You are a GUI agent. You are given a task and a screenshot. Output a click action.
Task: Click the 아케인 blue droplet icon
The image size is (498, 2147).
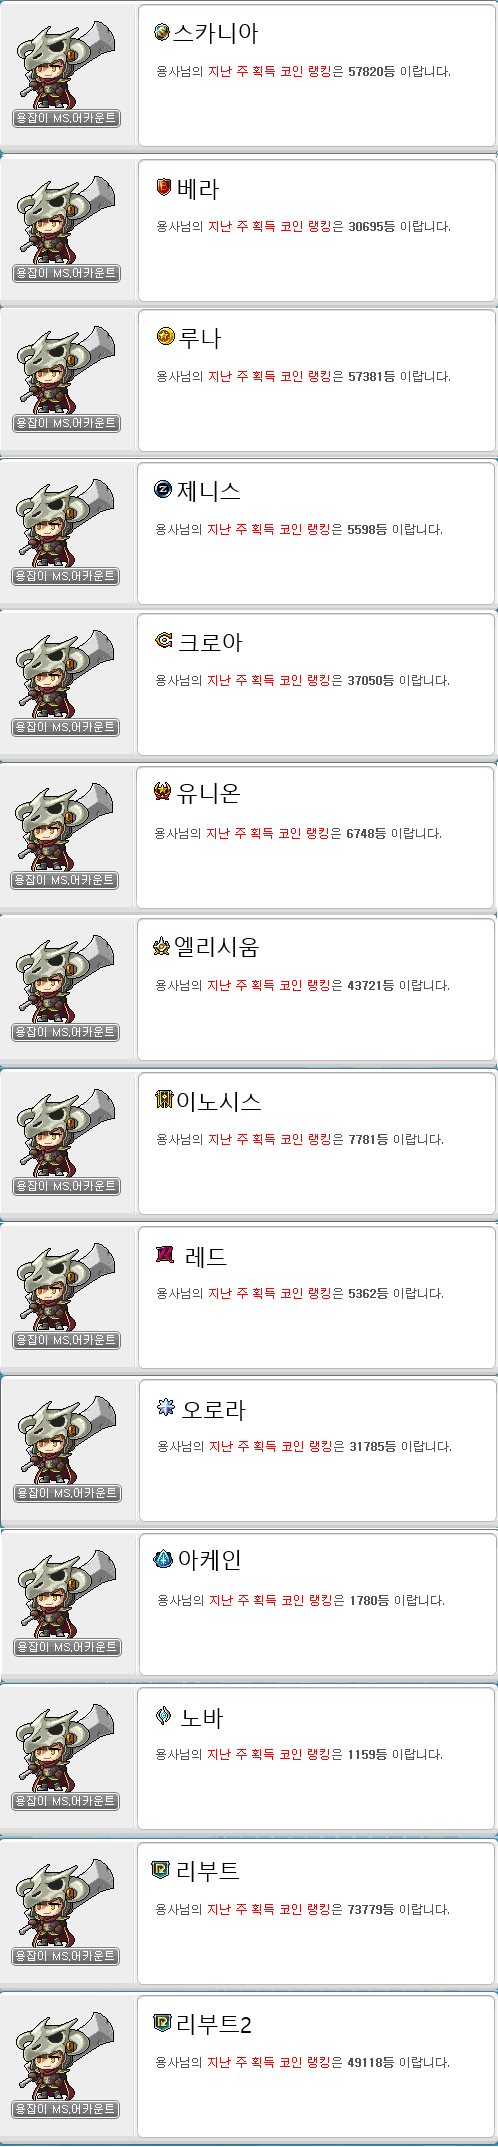[163, 1558]
